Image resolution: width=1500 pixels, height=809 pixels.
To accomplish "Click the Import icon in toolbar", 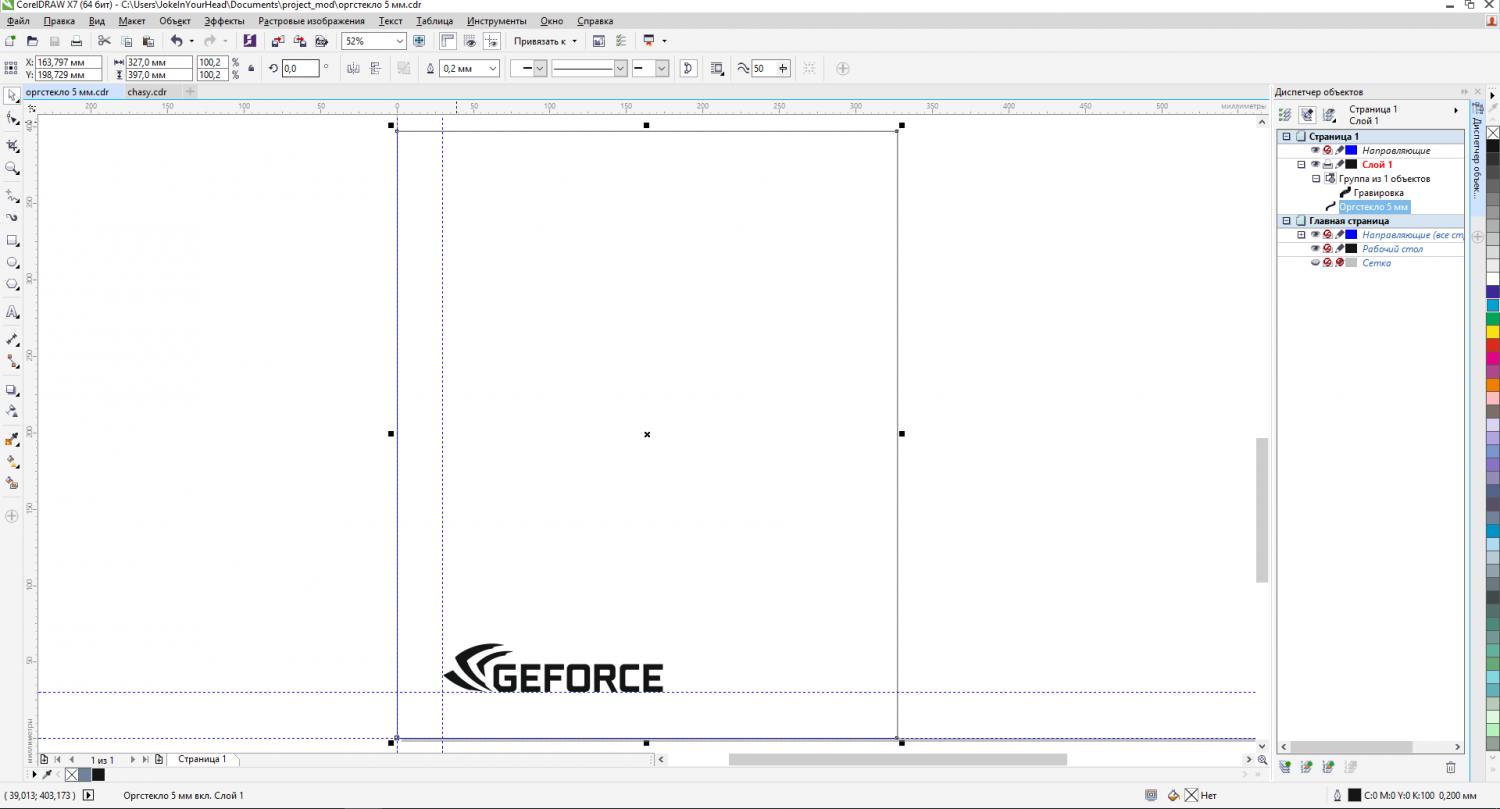I will coord(277,41).
